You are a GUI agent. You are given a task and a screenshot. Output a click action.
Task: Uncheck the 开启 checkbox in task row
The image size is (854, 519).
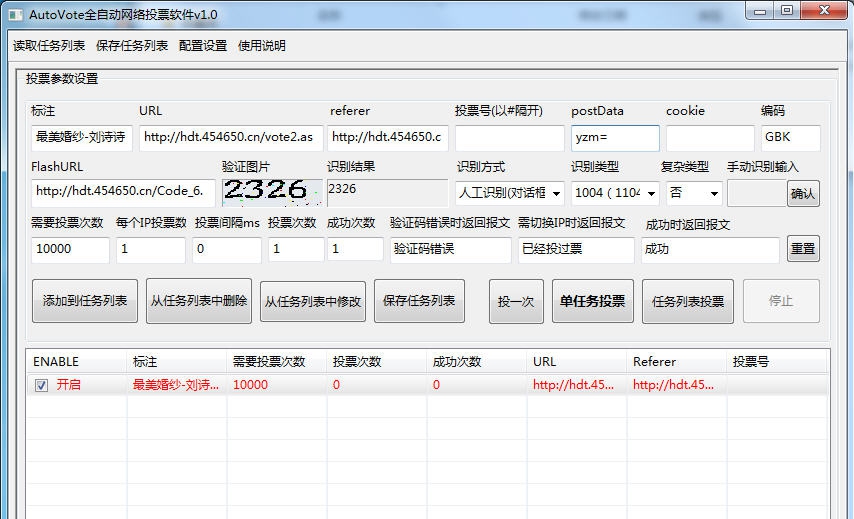point(41,386)
